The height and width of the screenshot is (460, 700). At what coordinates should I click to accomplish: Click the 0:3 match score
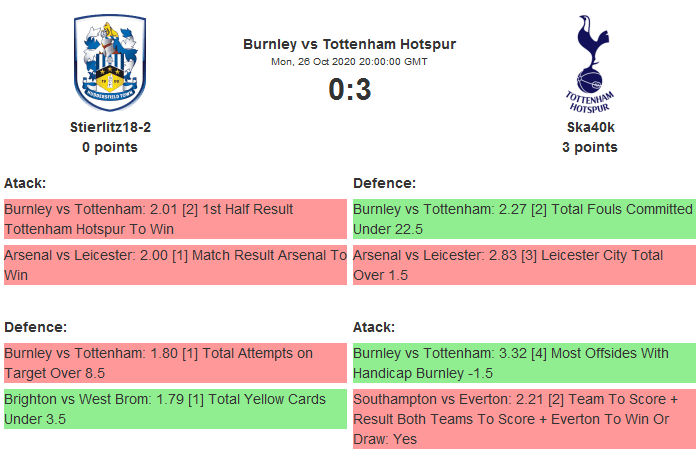click(x=349, y=89)
